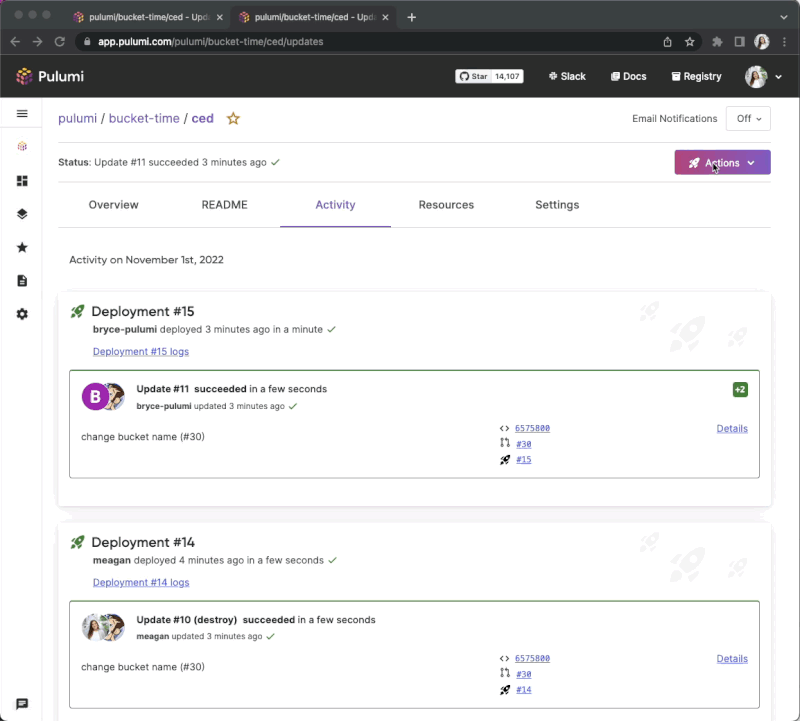The height and width of the screenshot is (721, 800).
Task: Toggle the browser side panel icon
Action: pos(739,42)
